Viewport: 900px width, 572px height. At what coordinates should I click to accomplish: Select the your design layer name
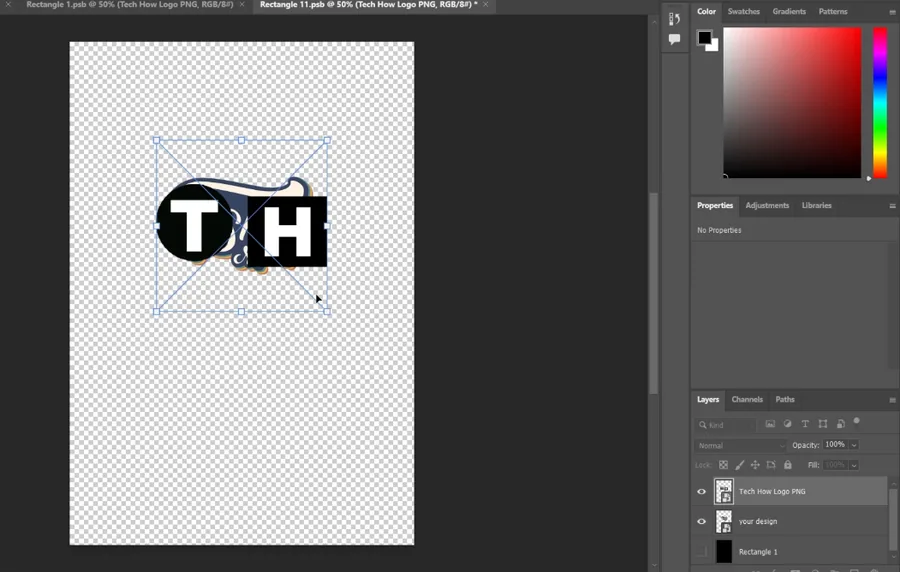[x=758, y=522]
